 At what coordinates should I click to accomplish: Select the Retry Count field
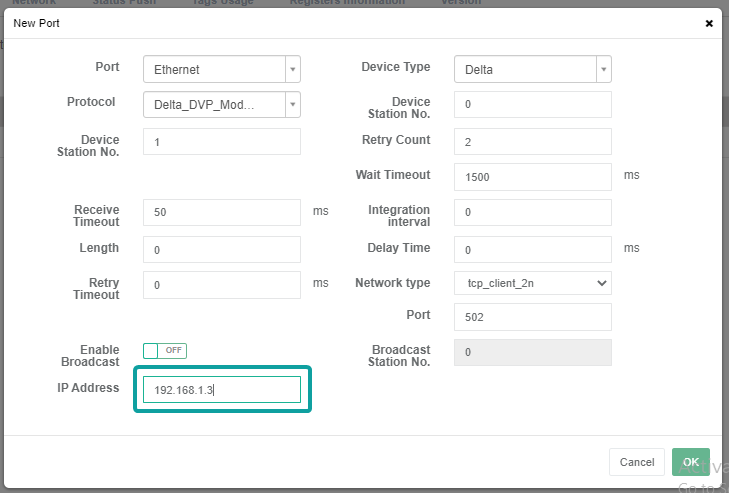tap(532, 142)
